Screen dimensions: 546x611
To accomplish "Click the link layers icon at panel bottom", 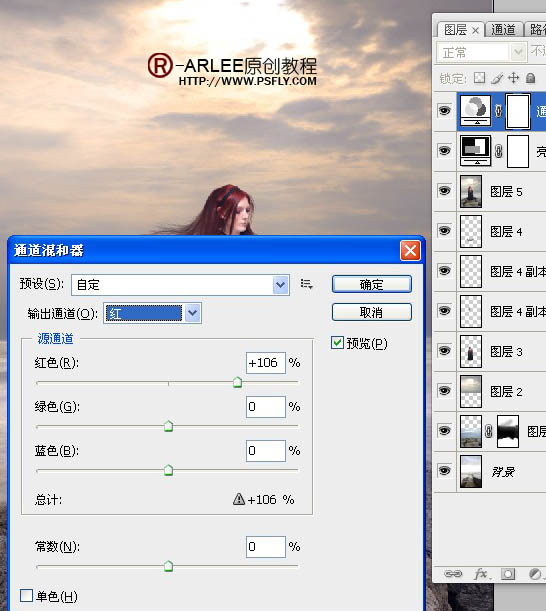I will pyautogui.click(x=453, y=574).
